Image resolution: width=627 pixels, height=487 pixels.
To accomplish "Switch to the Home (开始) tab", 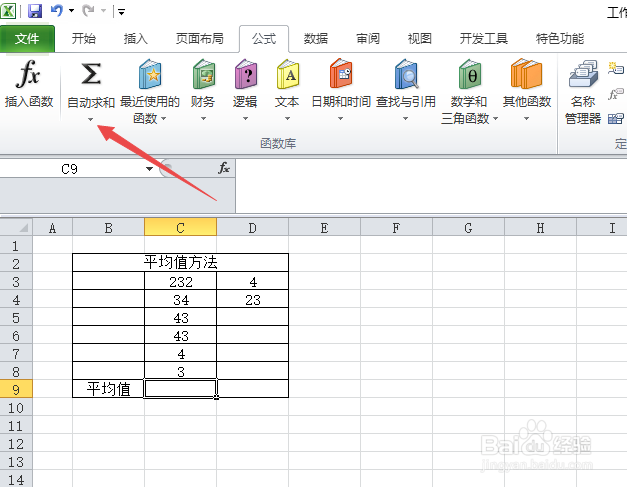I will [84, 39].
